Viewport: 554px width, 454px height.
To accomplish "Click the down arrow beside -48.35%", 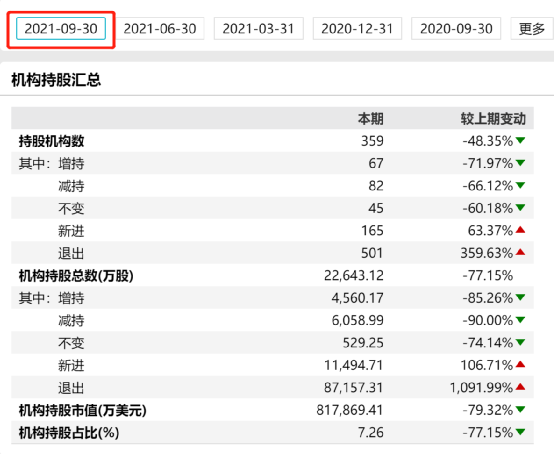I will [520, 140].
